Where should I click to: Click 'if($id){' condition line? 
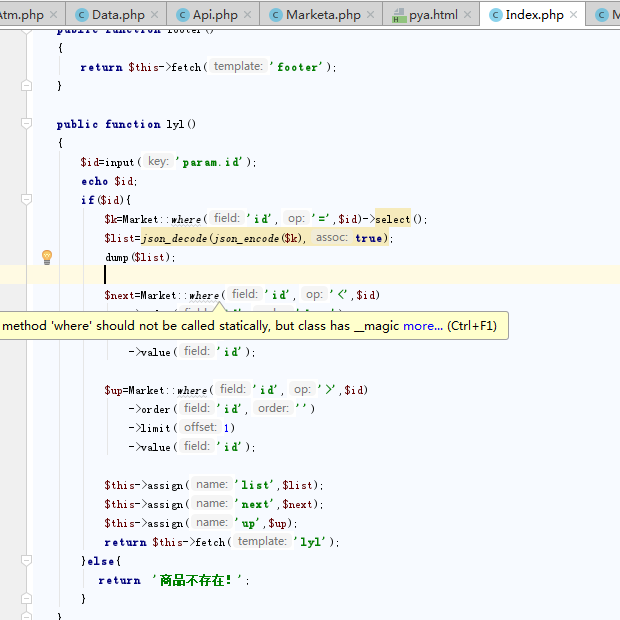tap(106, 200)
